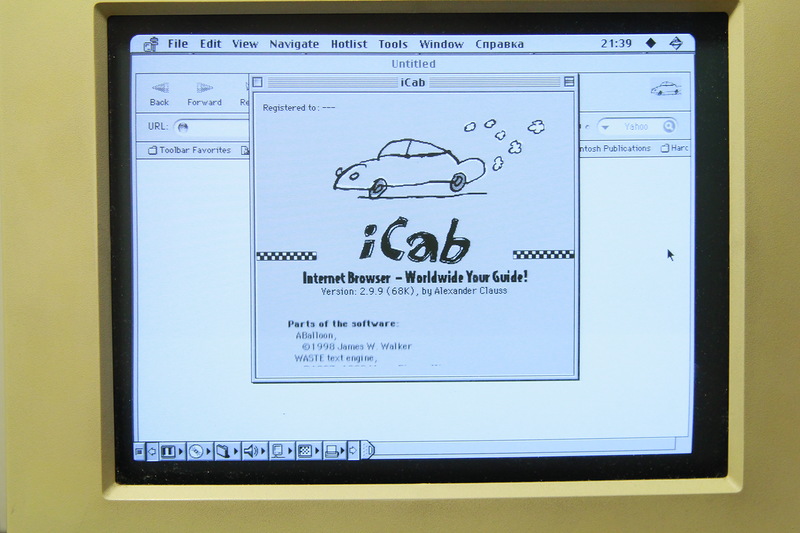The width and height of the screenshot is (800, 533).
Task: Open the Справка help menu
Action: pyautogui.click(x=499, y=44)
